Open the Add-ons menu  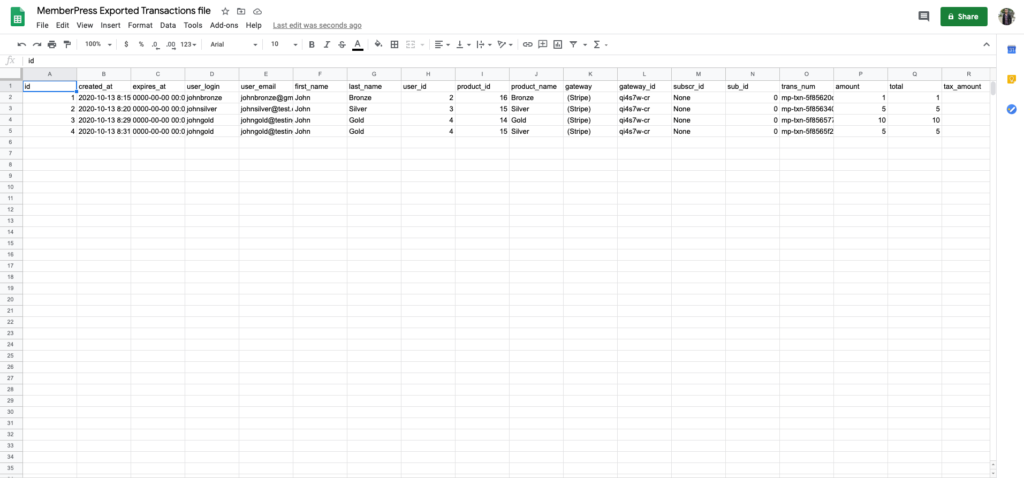pos(223,25)
